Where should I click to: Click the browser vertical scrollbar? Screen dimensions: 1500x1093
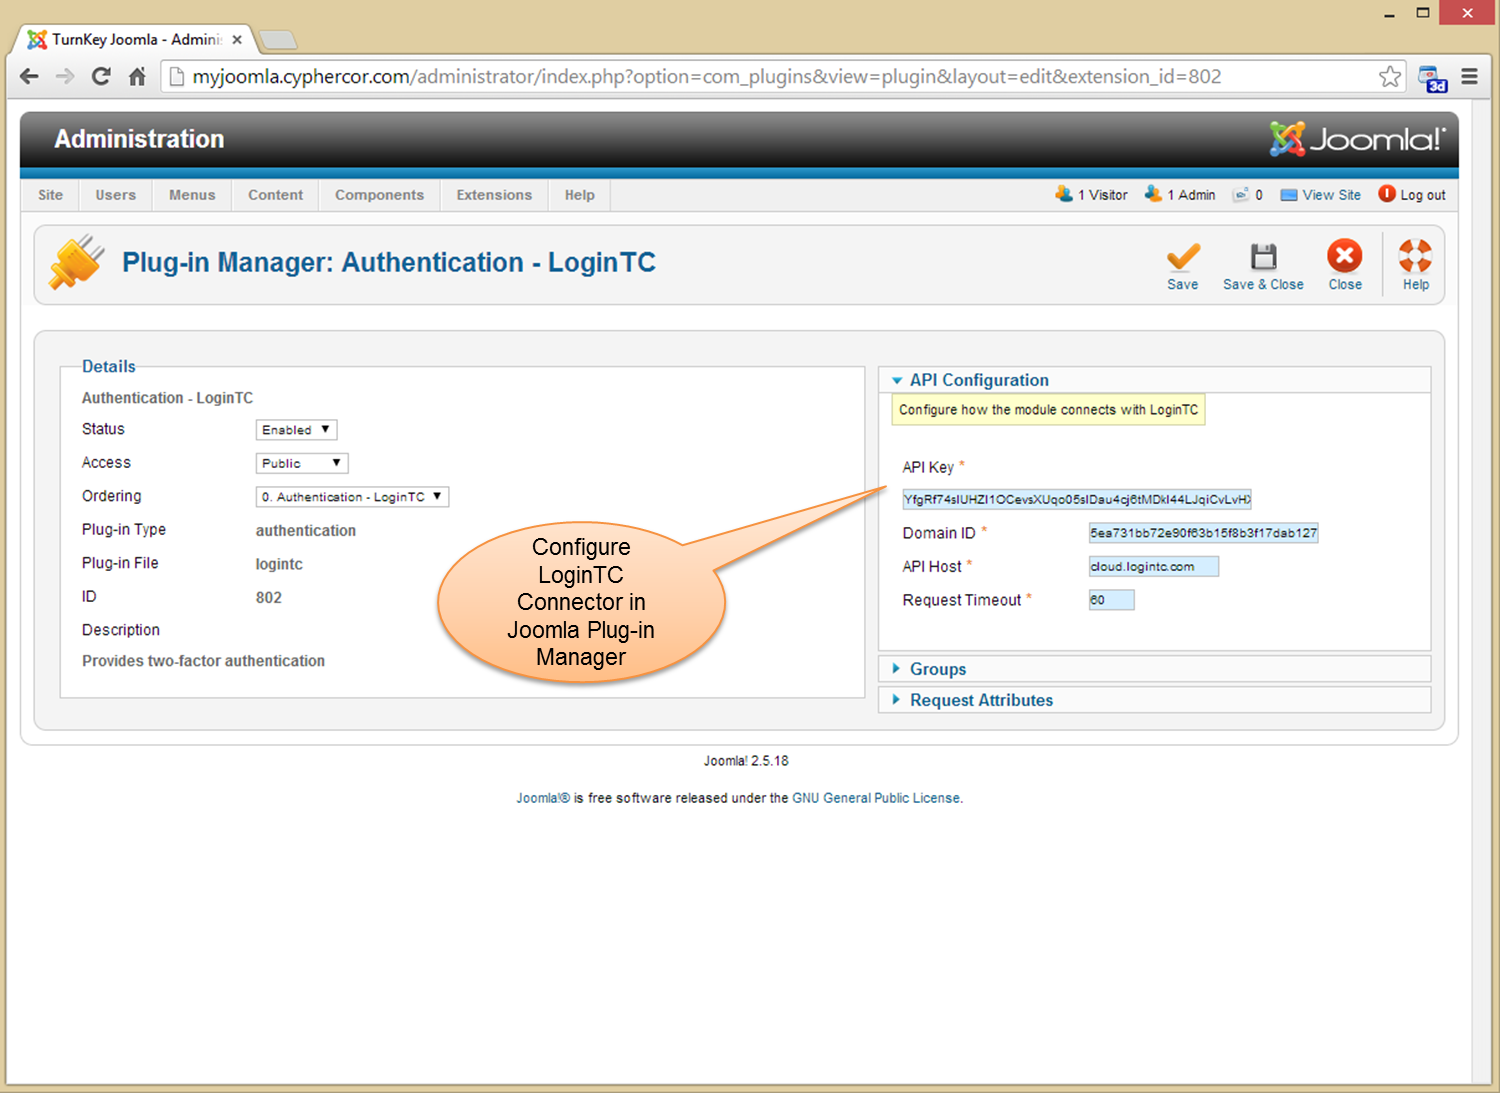[1482, 590]
